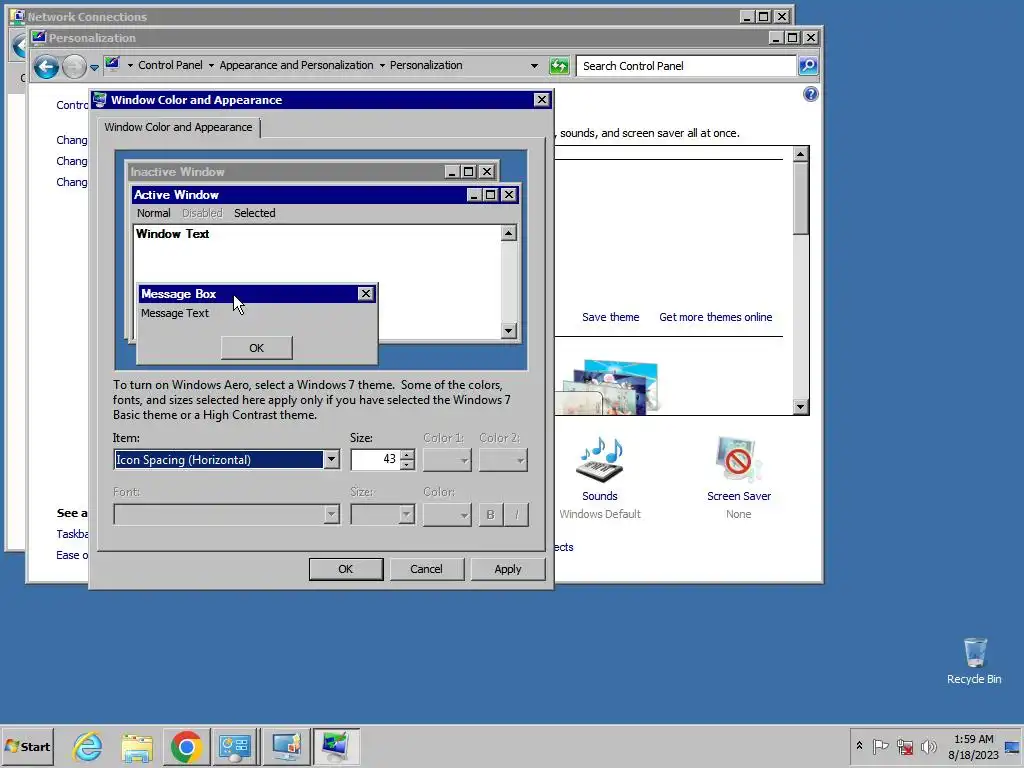The width and height of the screenshot is (1024, 768).
Task: Open the Font Color swatch dropdown
Action: click(447, 515)
